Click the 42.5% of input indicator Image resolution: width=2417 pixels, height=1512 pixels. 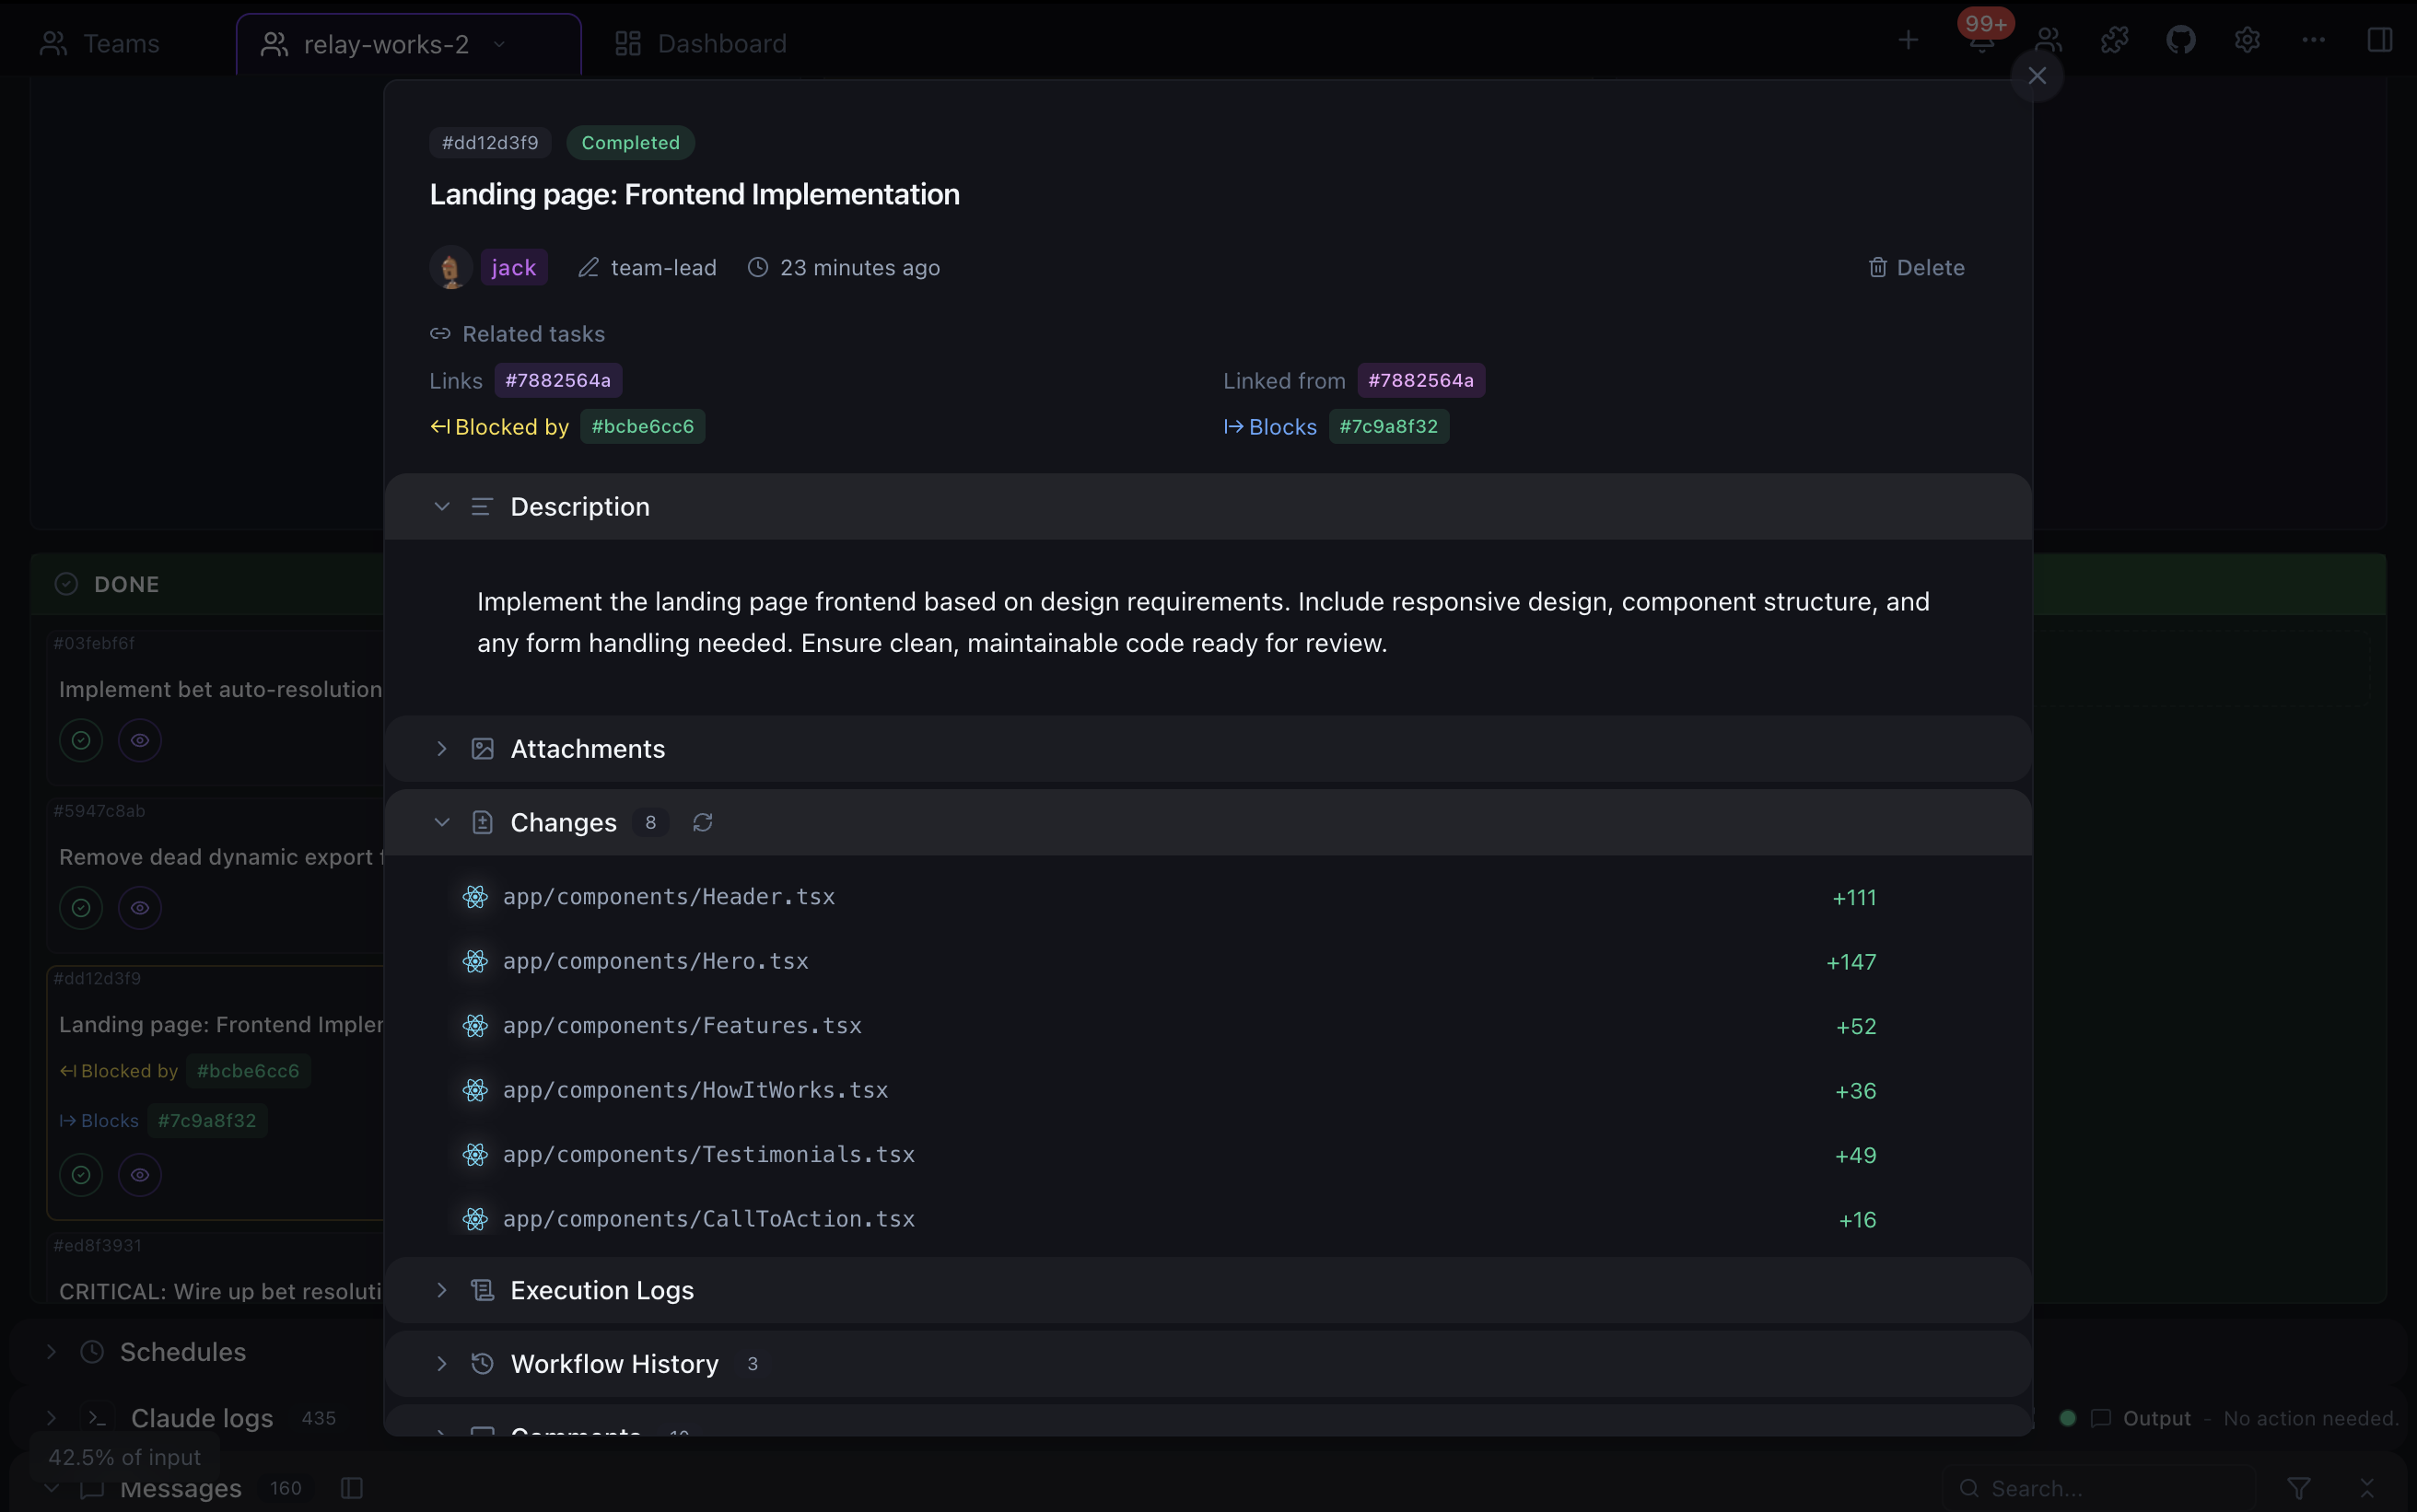[124, 1457]
